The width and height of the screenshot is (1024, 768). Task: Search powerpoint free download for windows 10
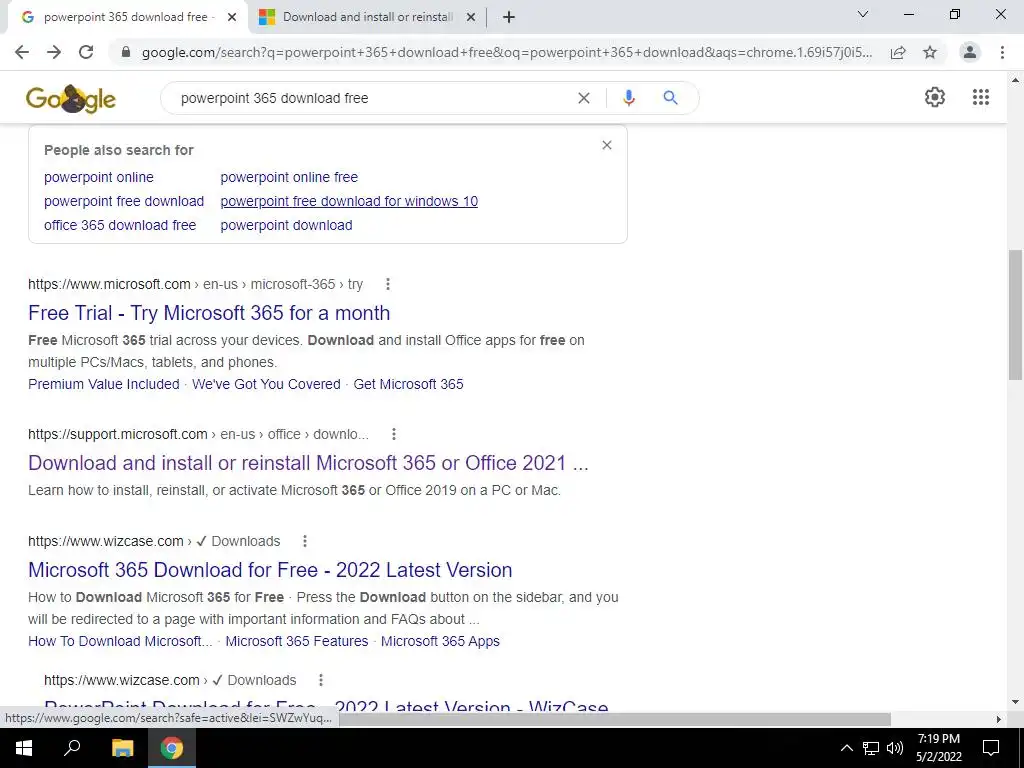[349, 201]
